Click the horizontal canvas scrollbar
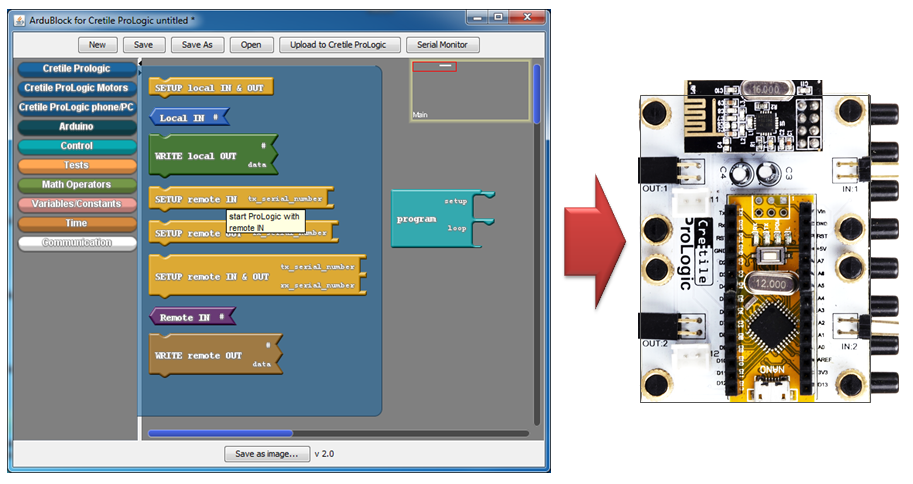The width and height of the screenshot is (913, 484). pyautogui.click(x=220, y=433)
